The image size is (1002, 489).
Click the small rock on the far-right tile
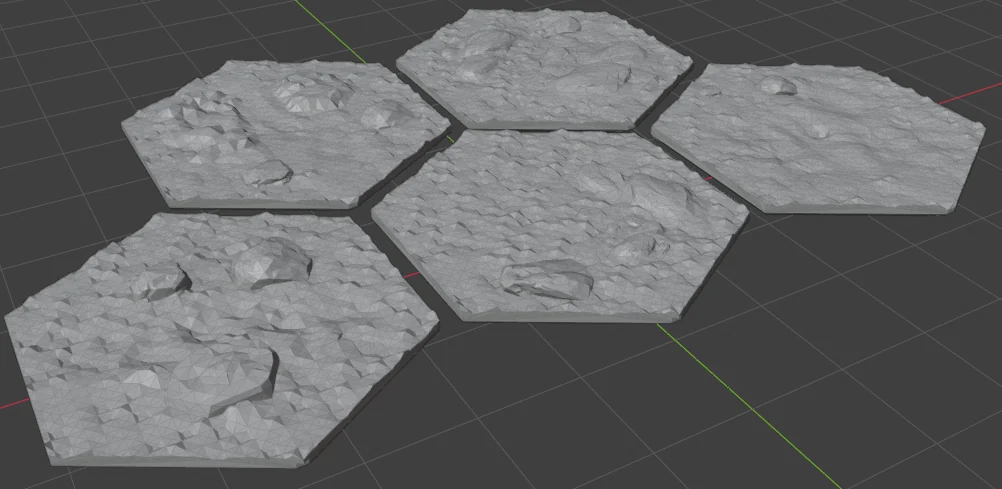tap(779, 87)
